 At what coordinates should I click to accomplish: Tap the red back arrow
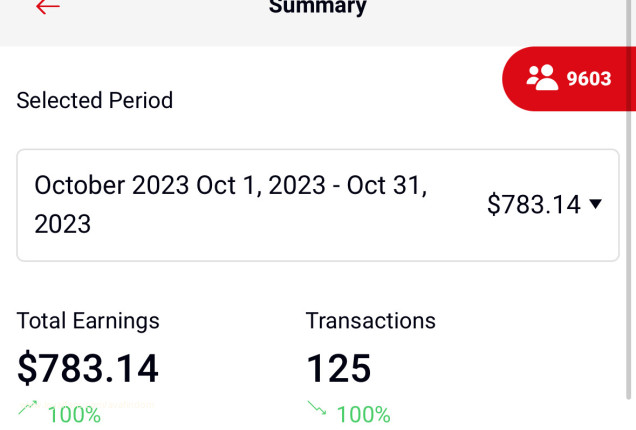(x=47, y=7)
